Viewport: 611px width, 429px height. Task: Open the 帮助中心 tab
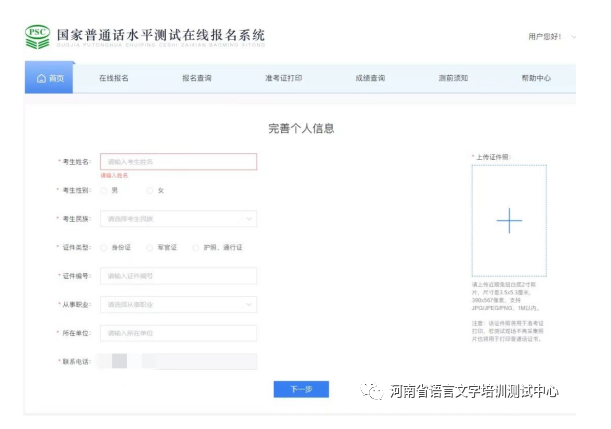(536, 78)
